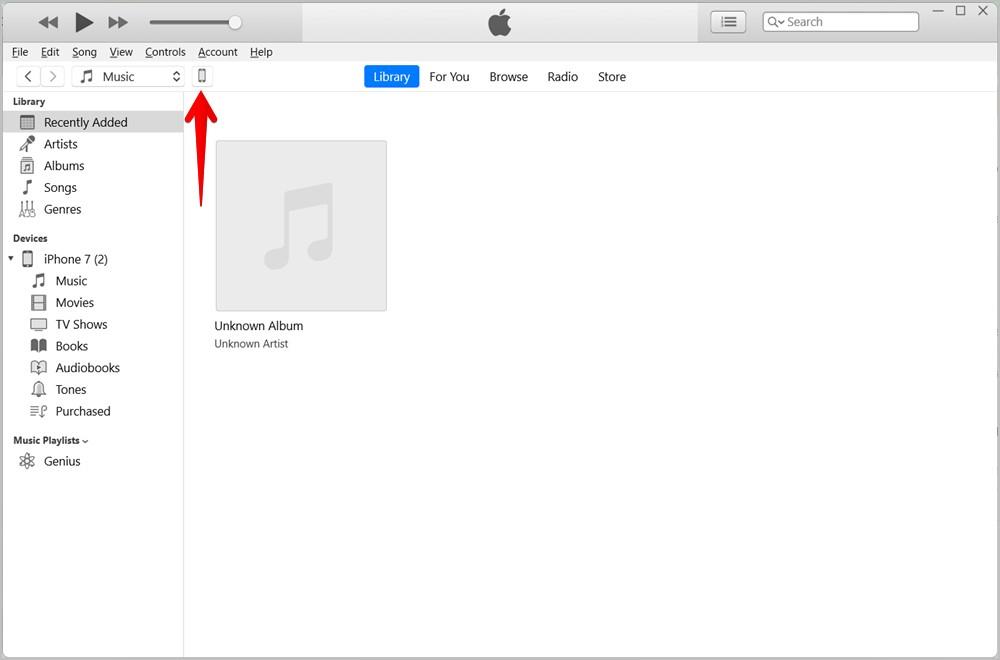Open the File menu
1000x660 pixels.
coord(20,52)
